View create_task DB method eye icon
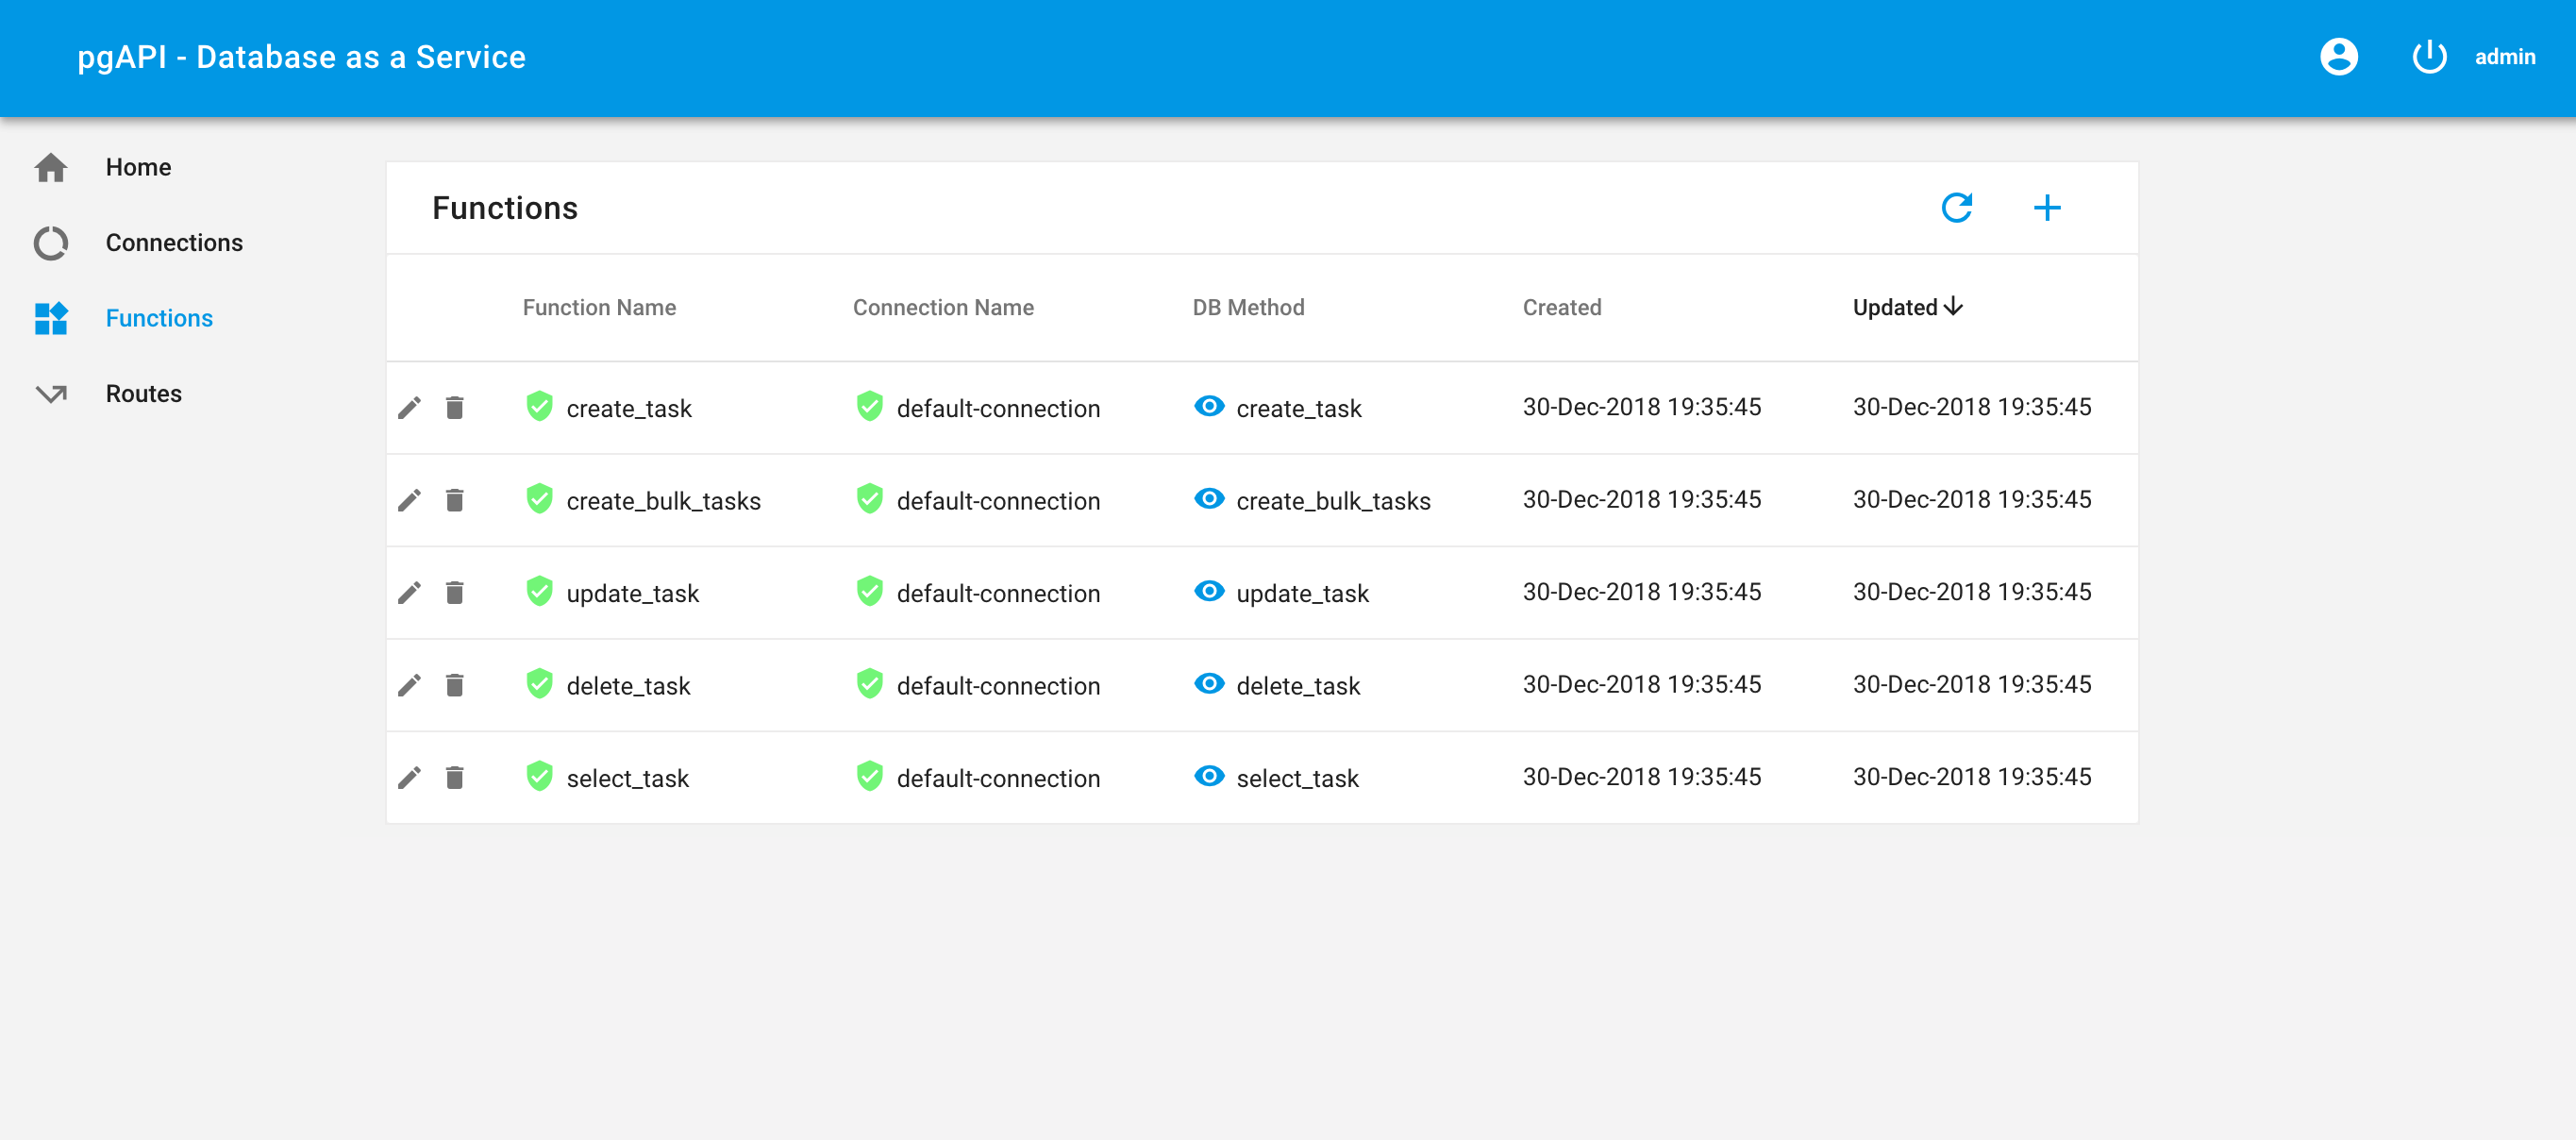The width and height of the screenshot is (2576, 1140). tap(1209, 406)
